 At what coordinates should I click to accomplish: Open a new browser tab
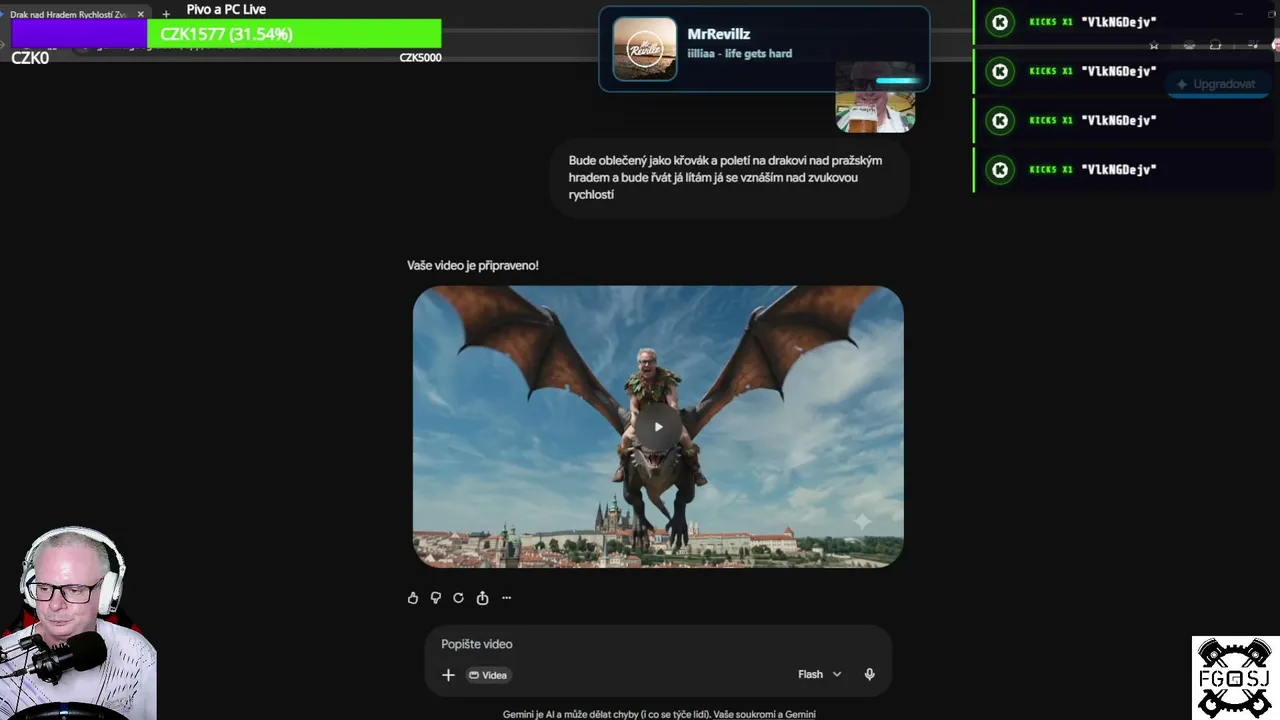(166, 14)
